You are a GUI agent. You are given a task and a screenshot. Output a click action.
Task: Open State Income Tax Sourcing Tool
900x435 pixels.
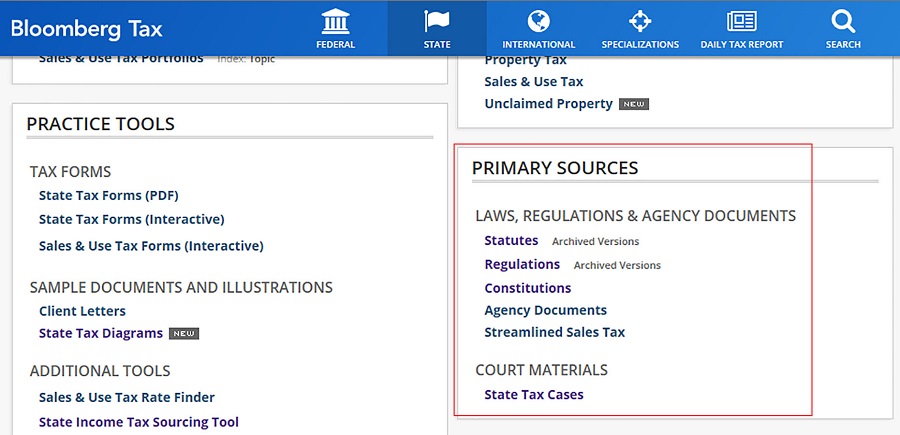coord(139,422)
